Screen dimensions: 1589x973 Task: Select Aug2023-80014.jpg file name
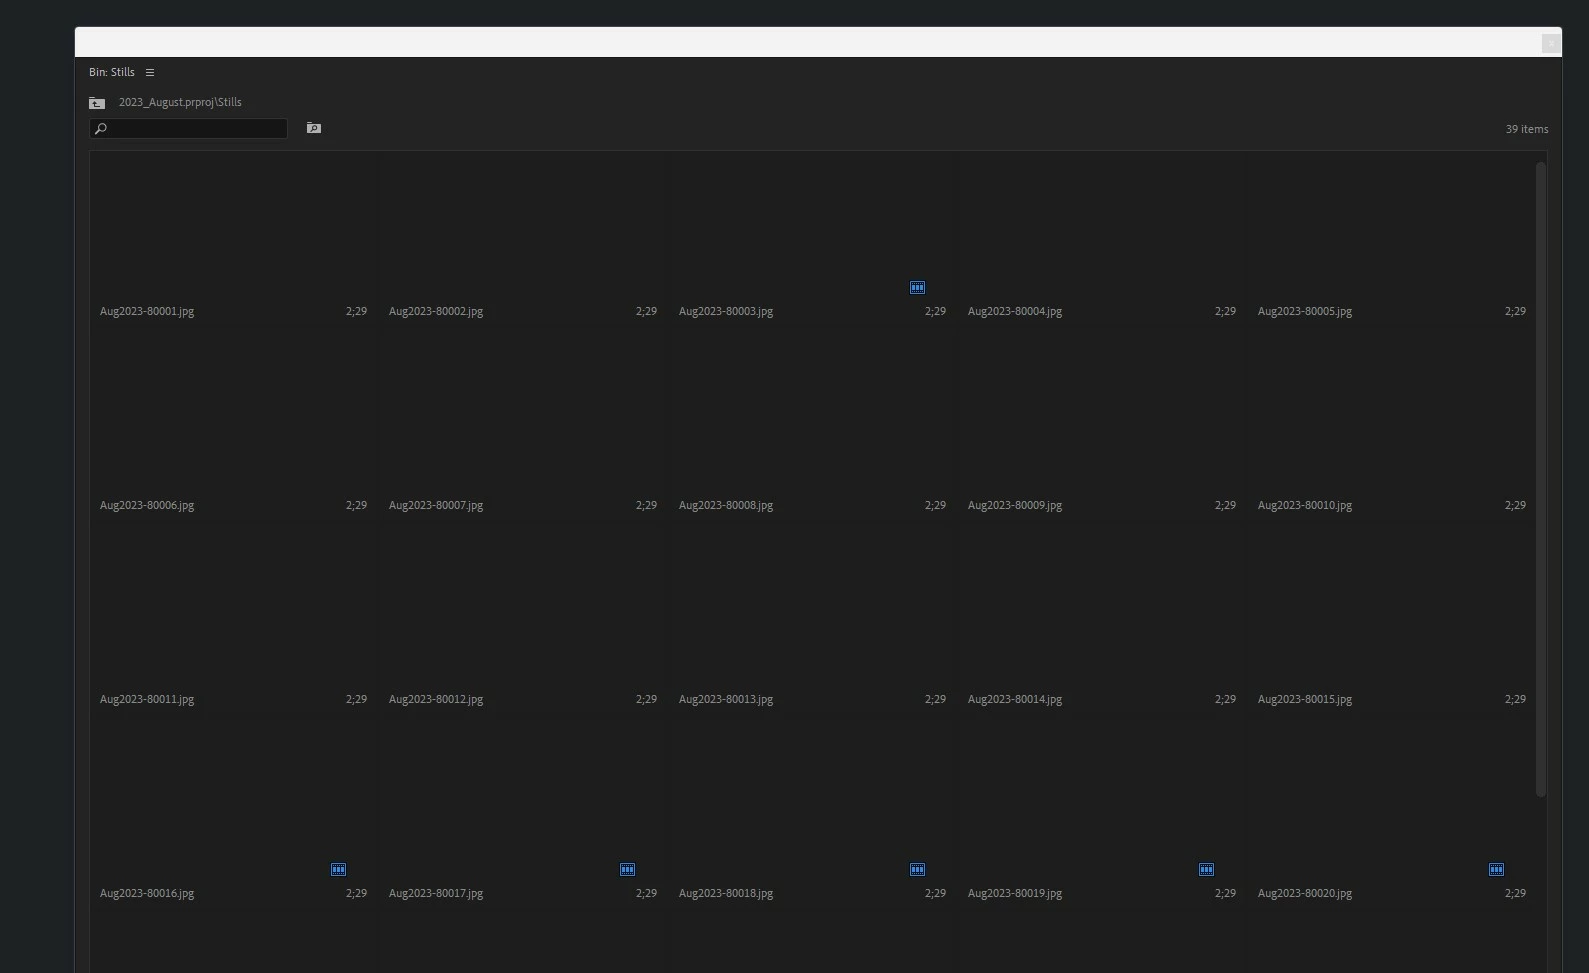click(x=1015, y=700)
